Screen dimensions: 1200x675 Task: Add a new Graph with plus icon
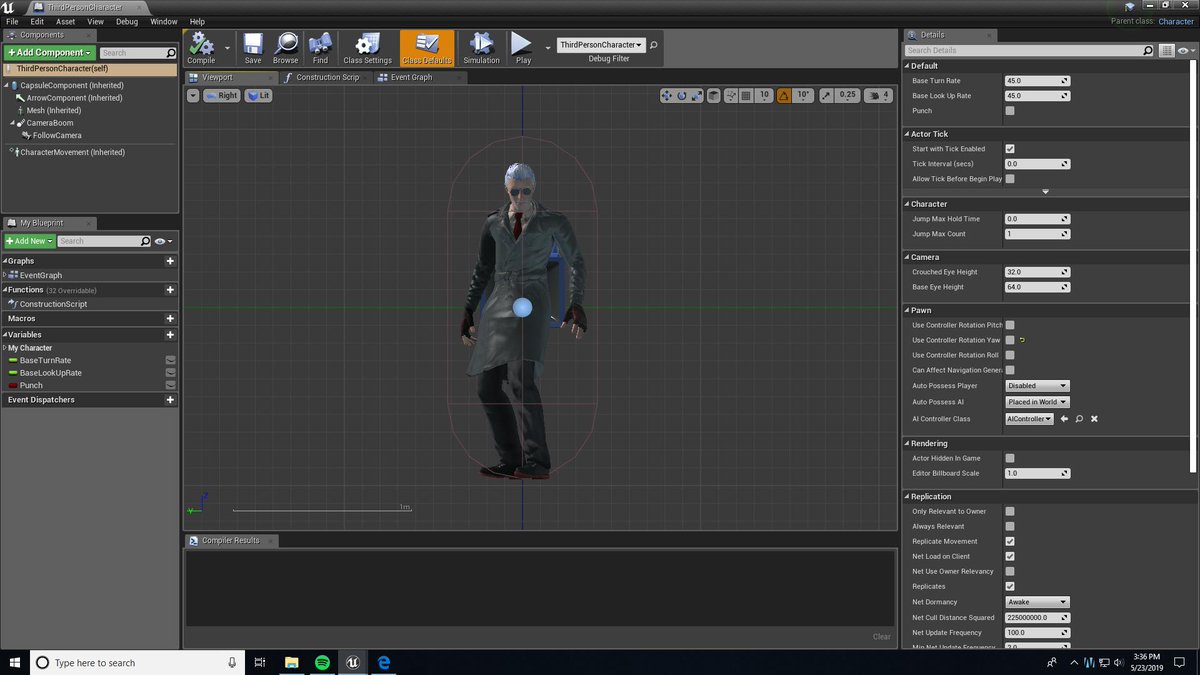pyautogui.click(x=170, y=261)
